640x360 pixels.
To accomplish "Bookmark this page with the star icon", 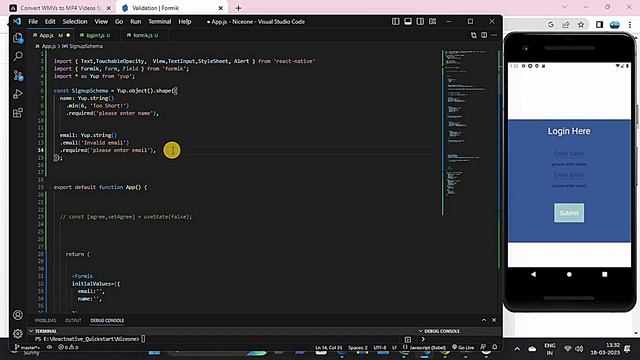I will click(581, 24).
